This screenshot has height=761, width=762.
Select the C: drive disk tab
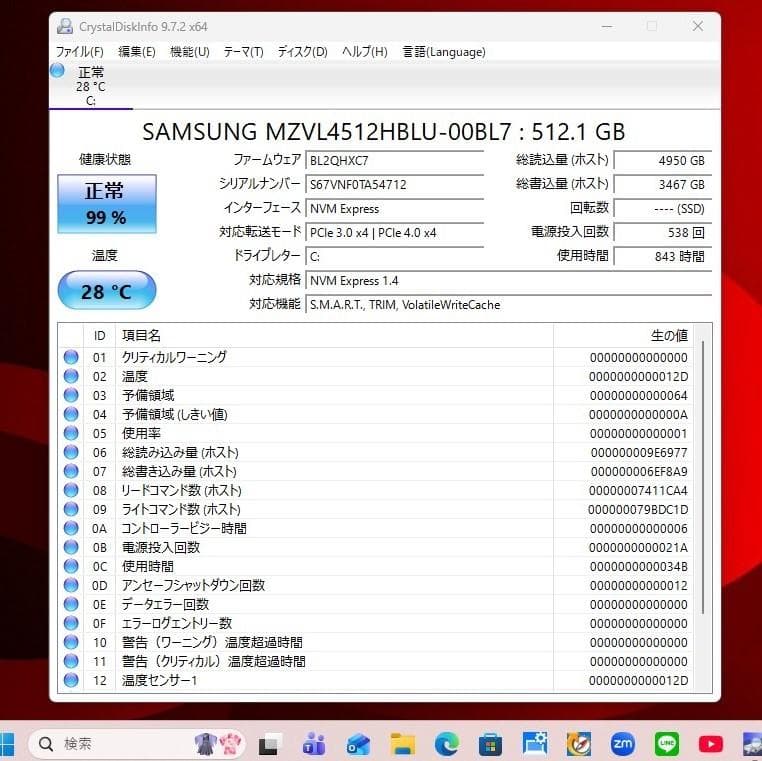pyautogui.click(x=91, y=86)
